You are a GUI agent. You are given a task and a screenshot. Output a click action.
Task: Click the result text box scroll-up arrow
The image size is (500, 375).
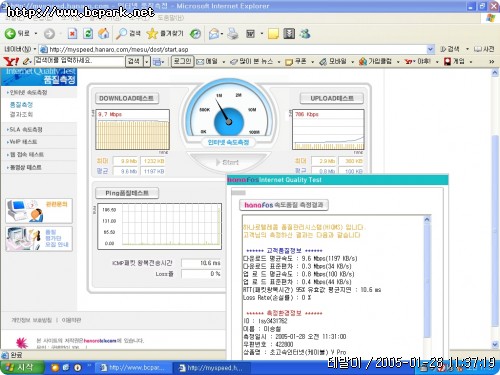tap(427, 220)
